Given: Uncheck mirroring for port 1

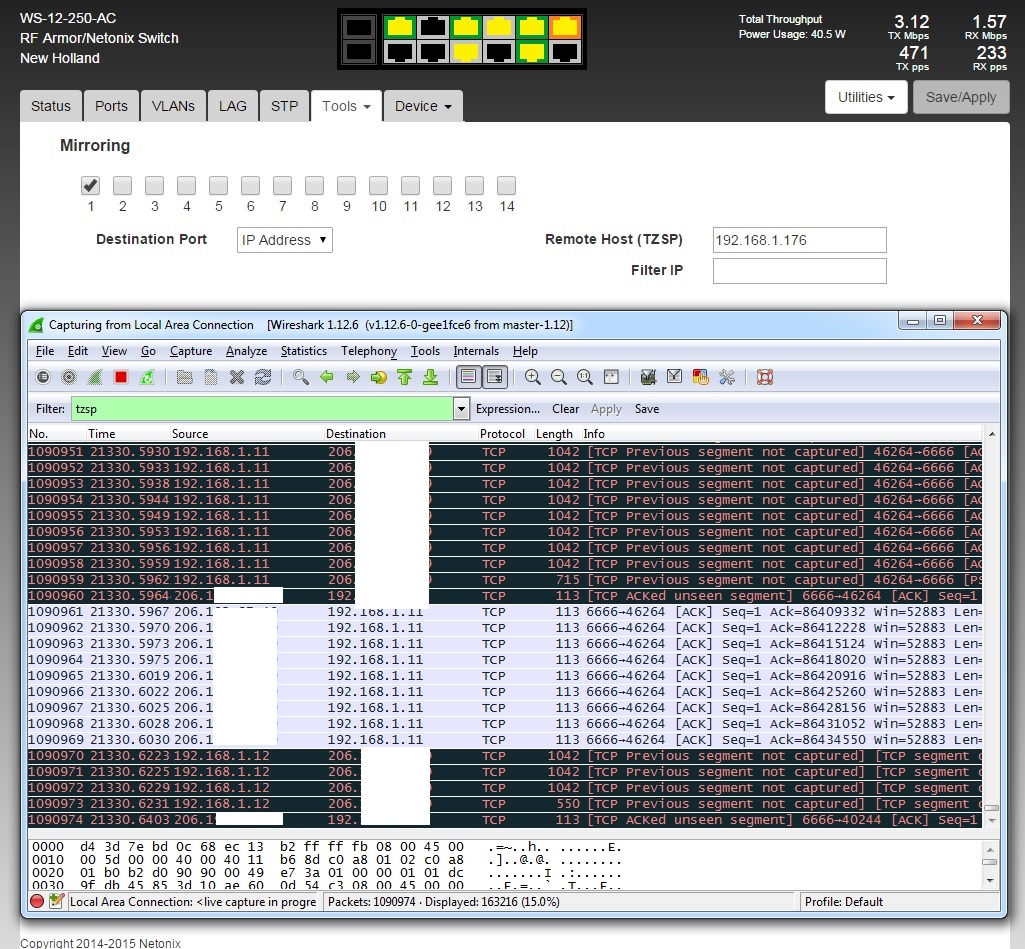Looking at the screenshot, I should pyautogui.click(x=90, y=186).
